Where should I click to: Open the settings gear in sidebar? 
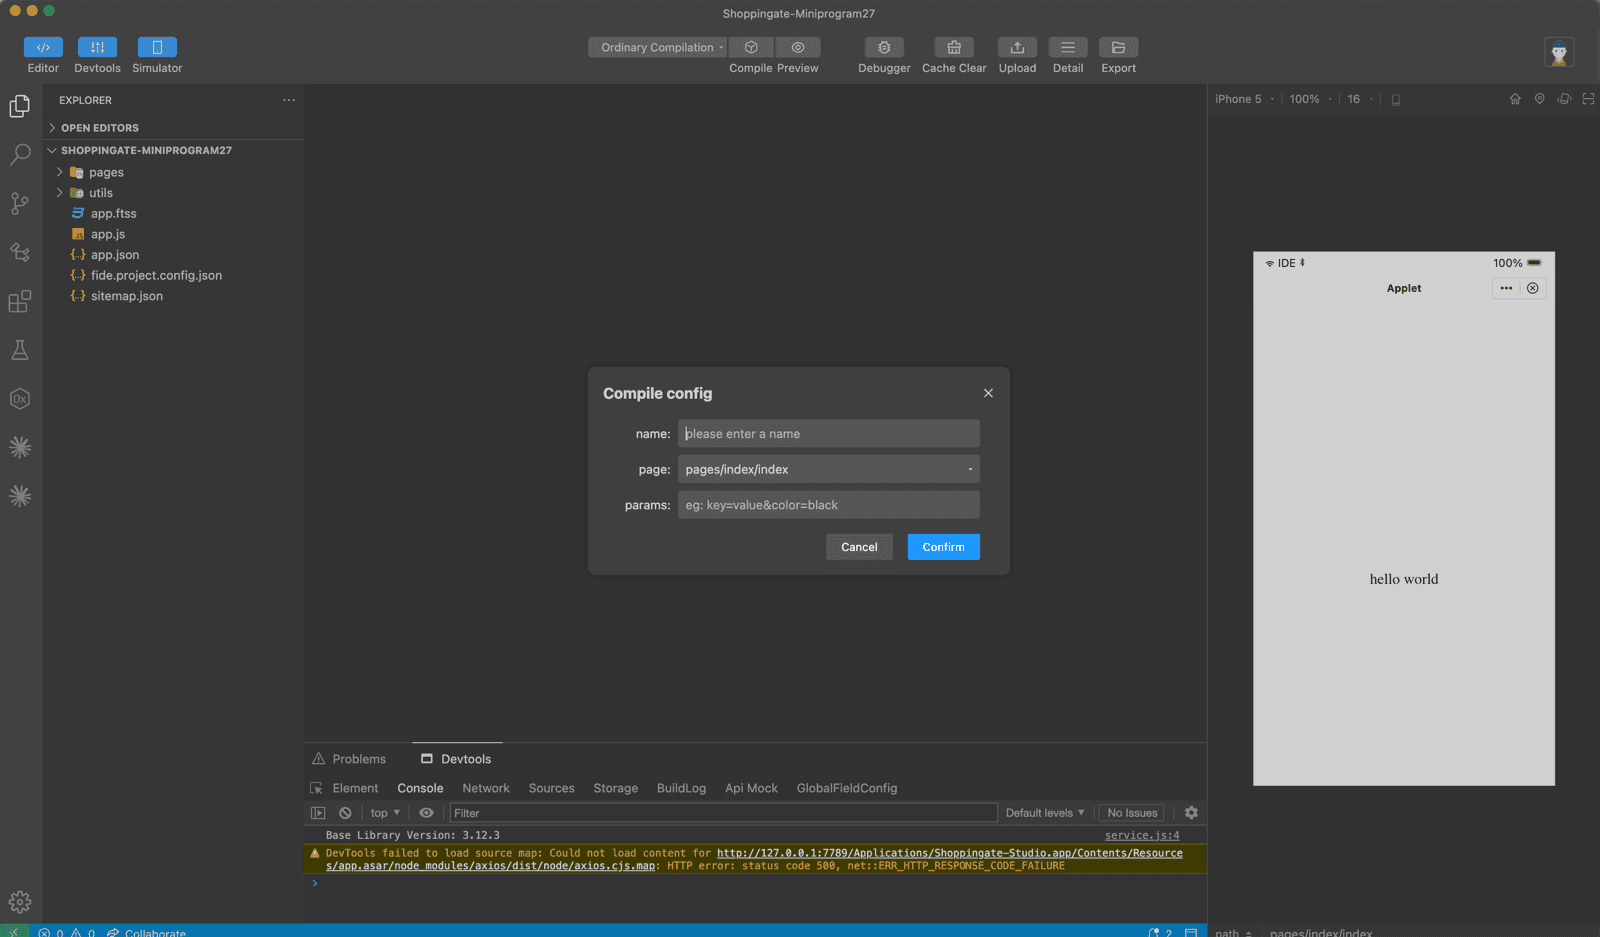pyautogui.click(x=20, y=902)
